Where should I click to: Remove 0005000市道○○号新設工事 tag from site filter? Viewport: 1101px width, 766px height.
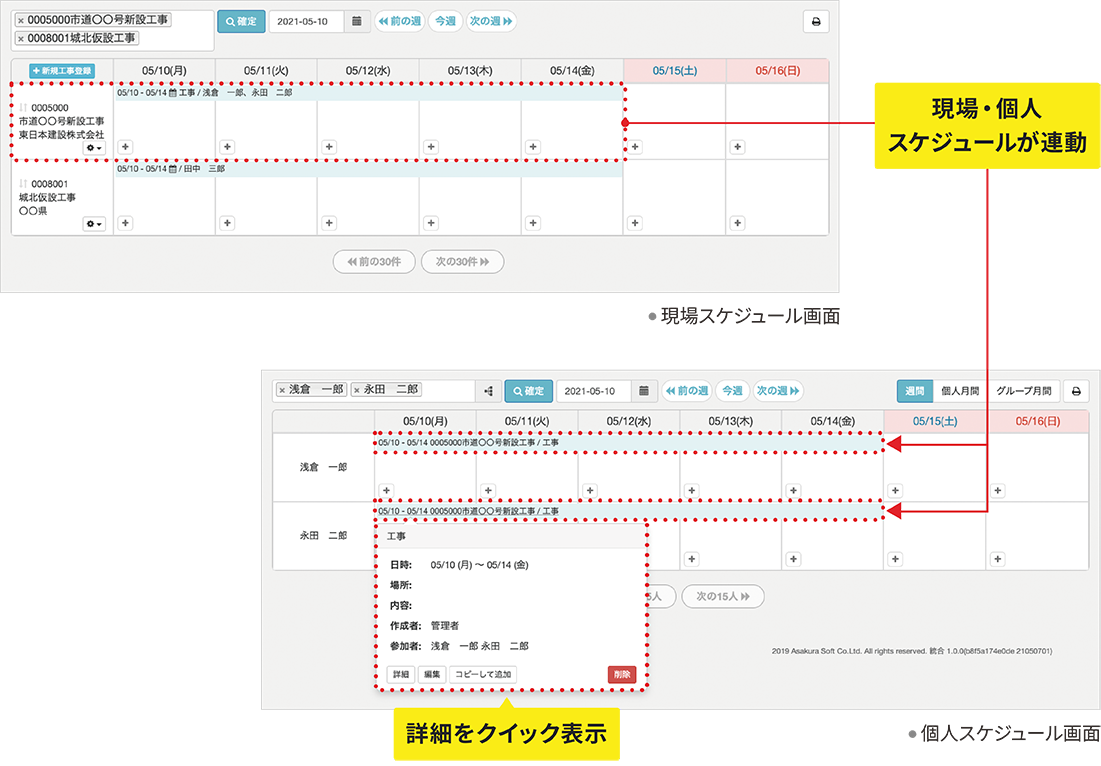coord(21,20)
